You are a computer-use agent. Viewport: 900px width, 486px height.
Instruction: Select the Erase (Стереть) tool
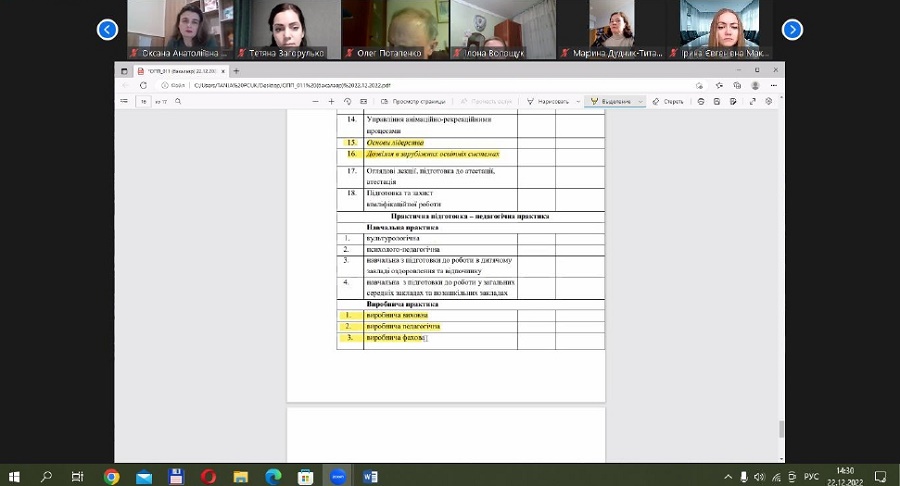point(668,101)
